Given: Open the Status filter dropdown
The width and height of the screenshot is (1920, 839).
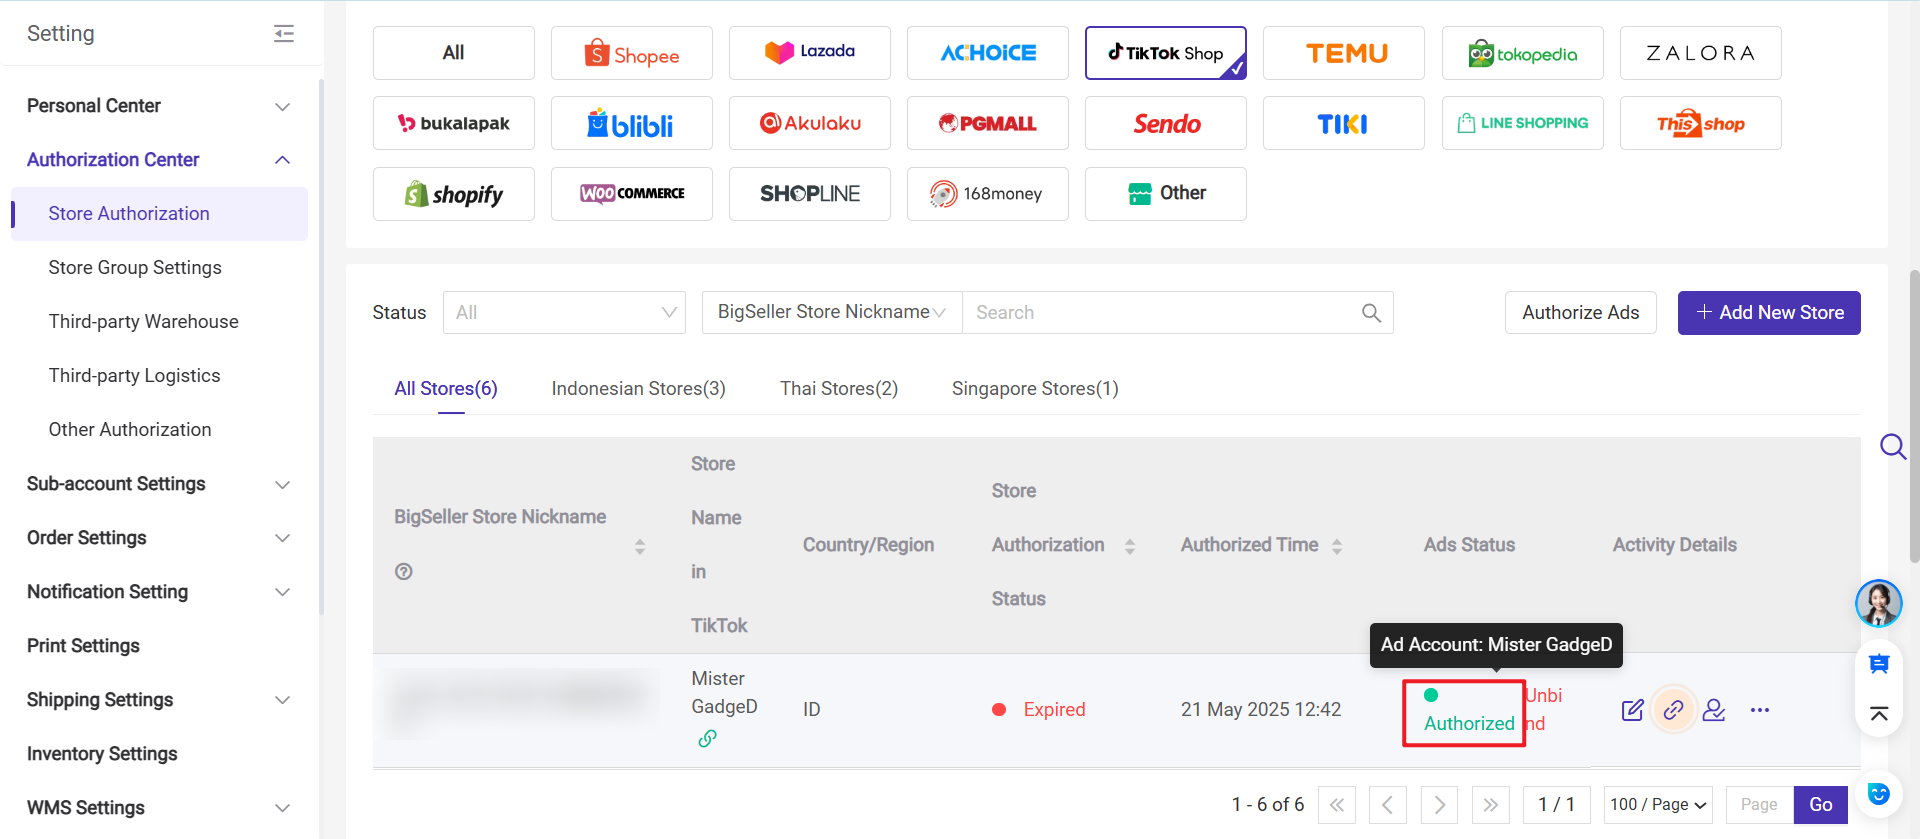Looking at the screenshot, I should point(564,313).
